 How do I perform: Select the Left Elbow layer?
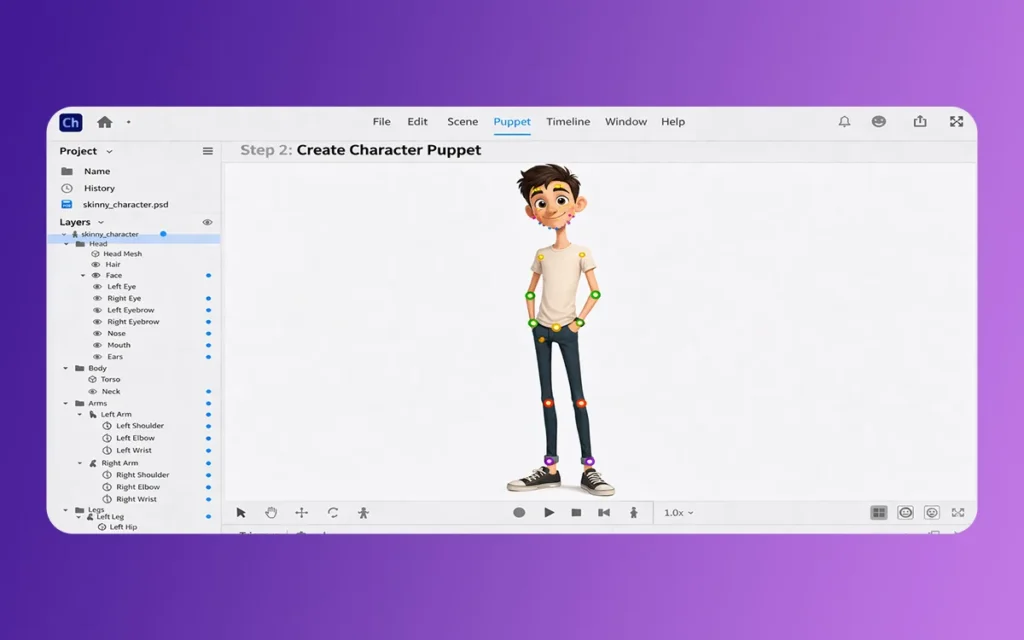point(135,438)
